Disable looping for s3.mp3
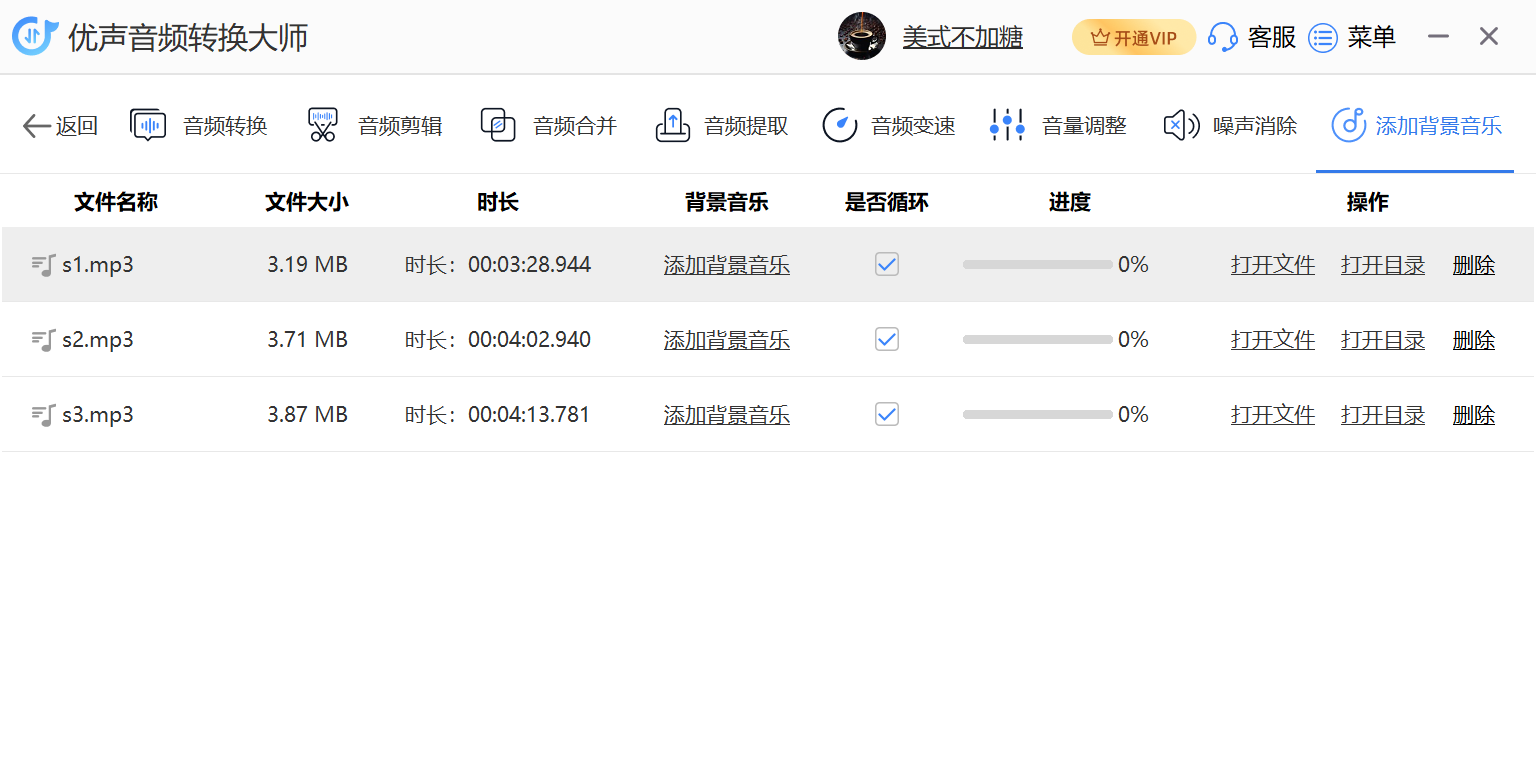This screenshot has height=768, width=1536. 887,415
